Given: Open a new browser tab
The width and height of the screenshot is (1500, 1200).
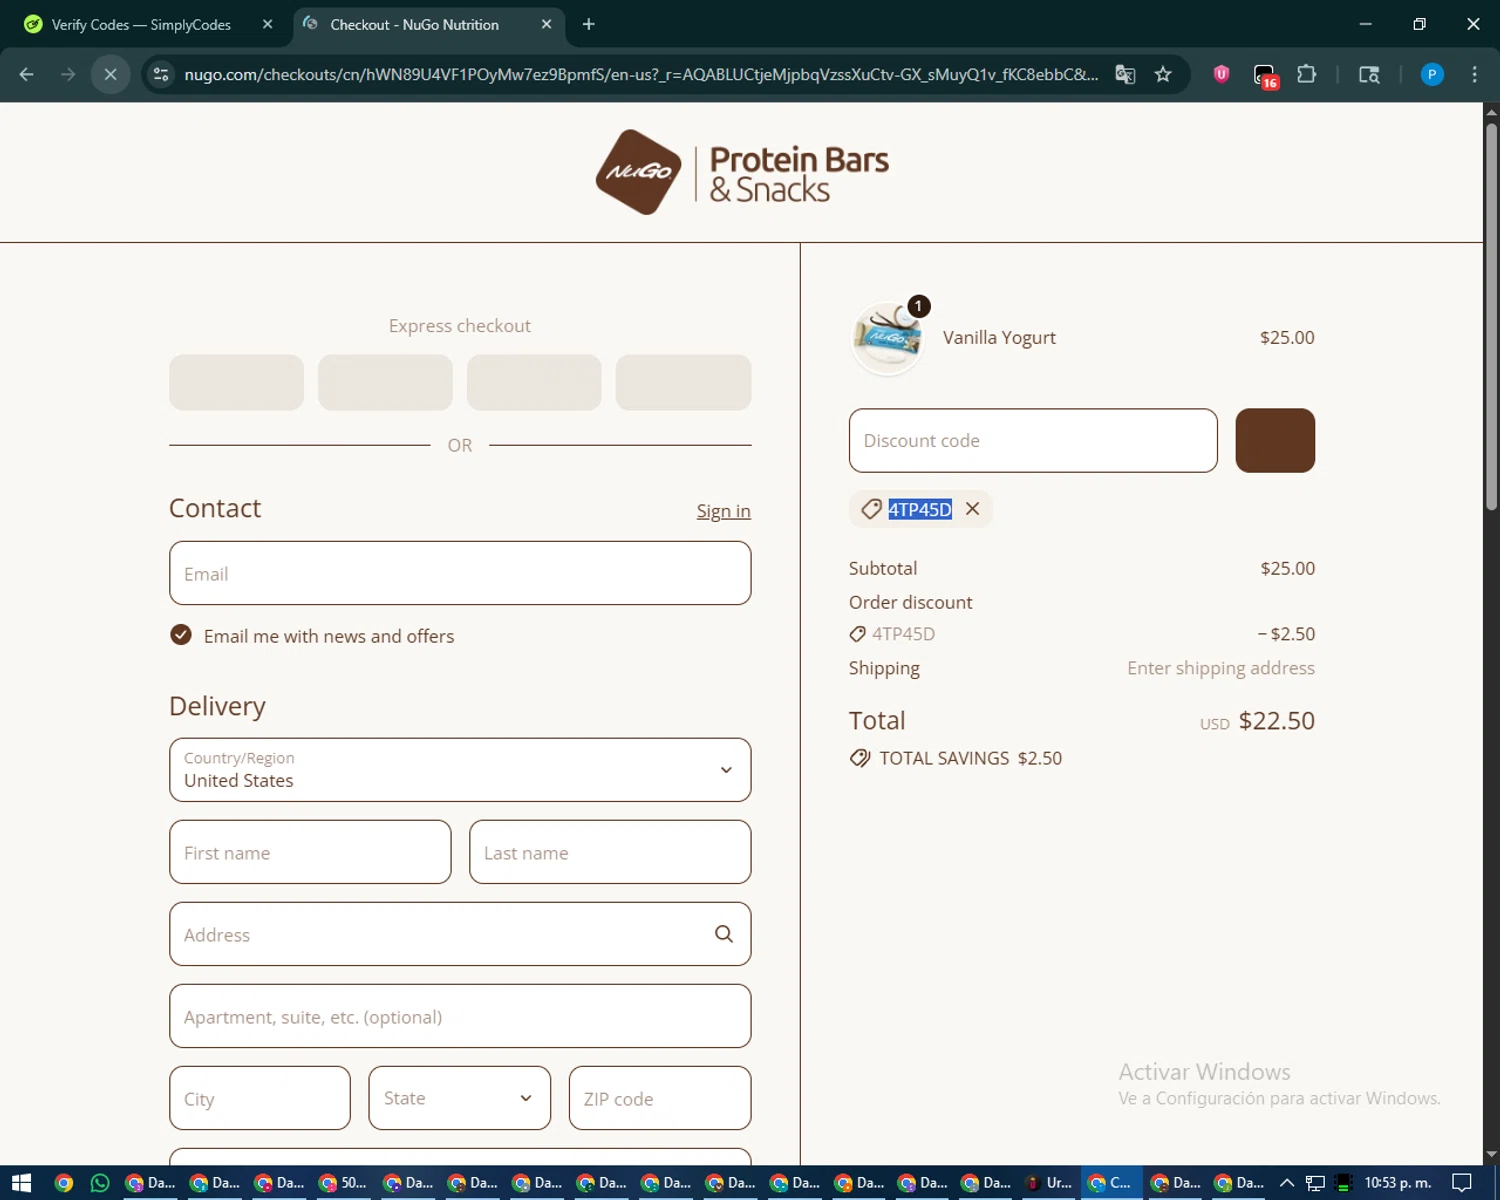Looking at the screenshot, I should pyautogui.click(x=588, y=24).
